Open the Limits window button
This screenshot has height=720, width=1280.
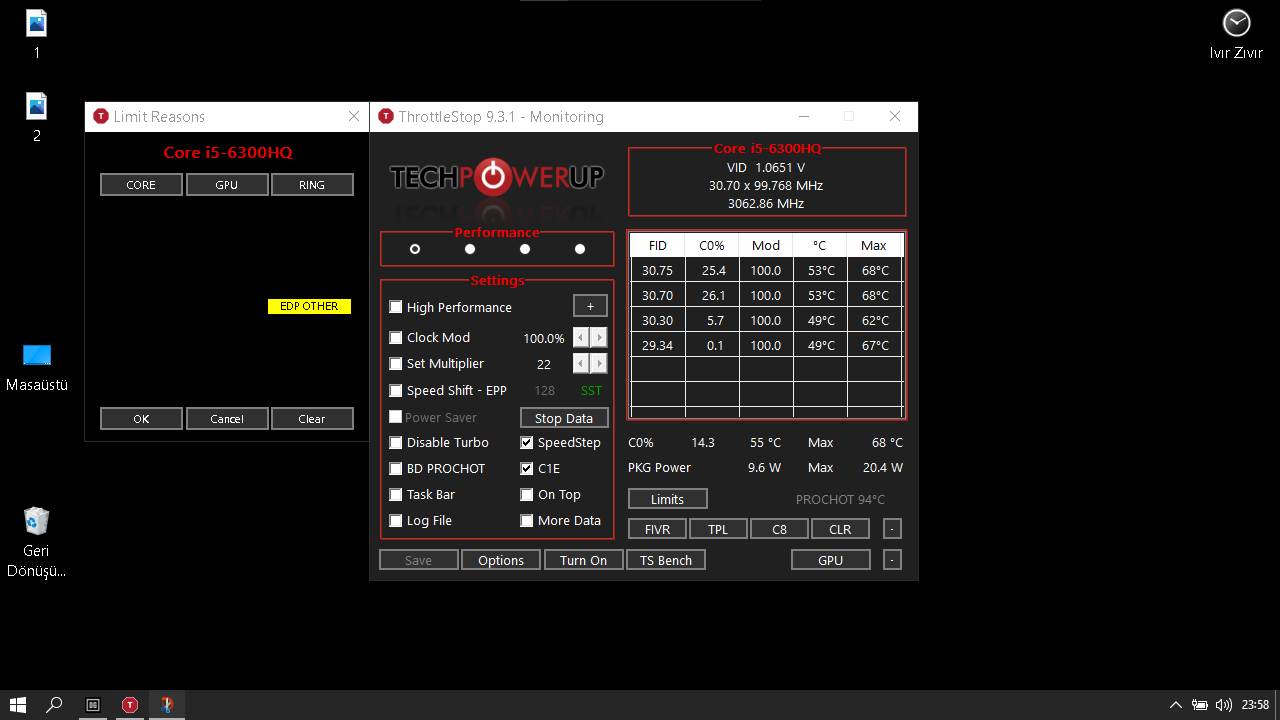[667, 498]
